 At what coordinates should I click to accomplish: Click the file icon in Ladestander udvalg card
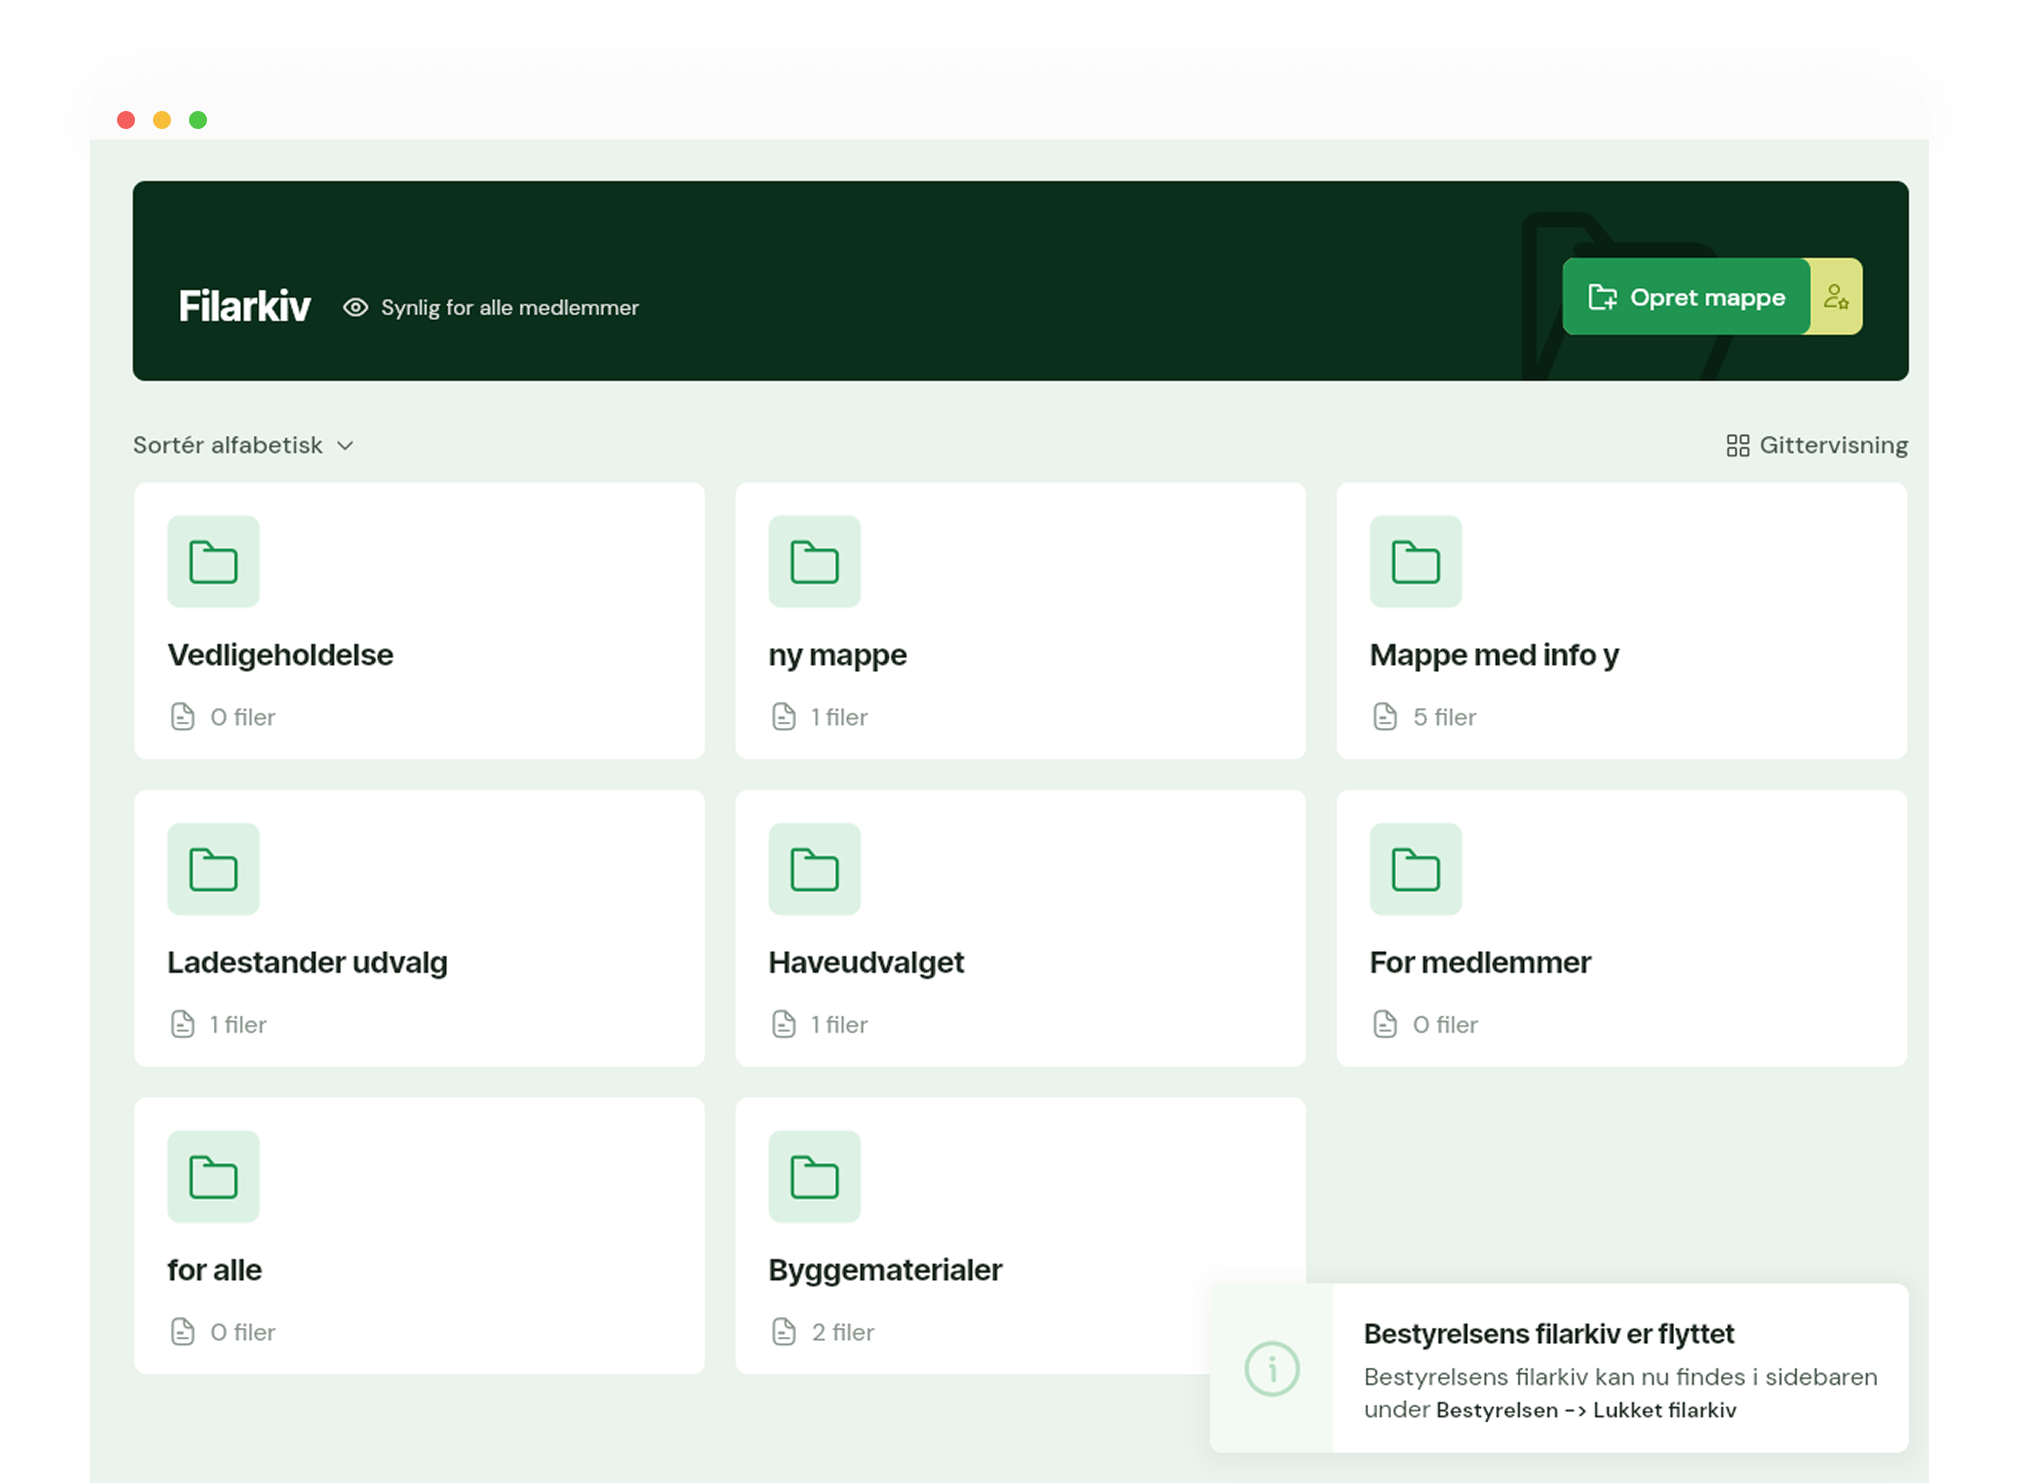pos(182,1025)
